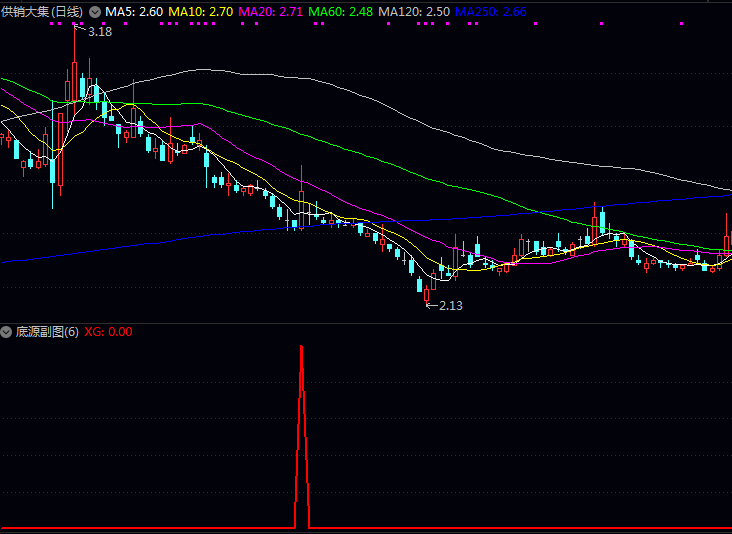The height and width of the screenshot is (534, 732).
Task: Click the MA10: 2.70 indicator label
Action: pyautogui.click(x=201, y=12)
